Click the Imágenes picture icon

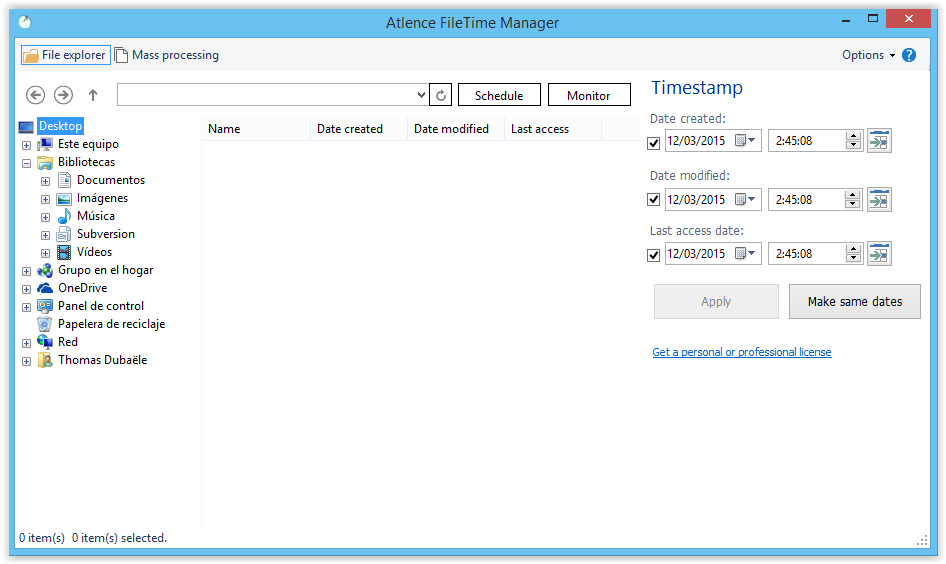(x=64, y=198)
